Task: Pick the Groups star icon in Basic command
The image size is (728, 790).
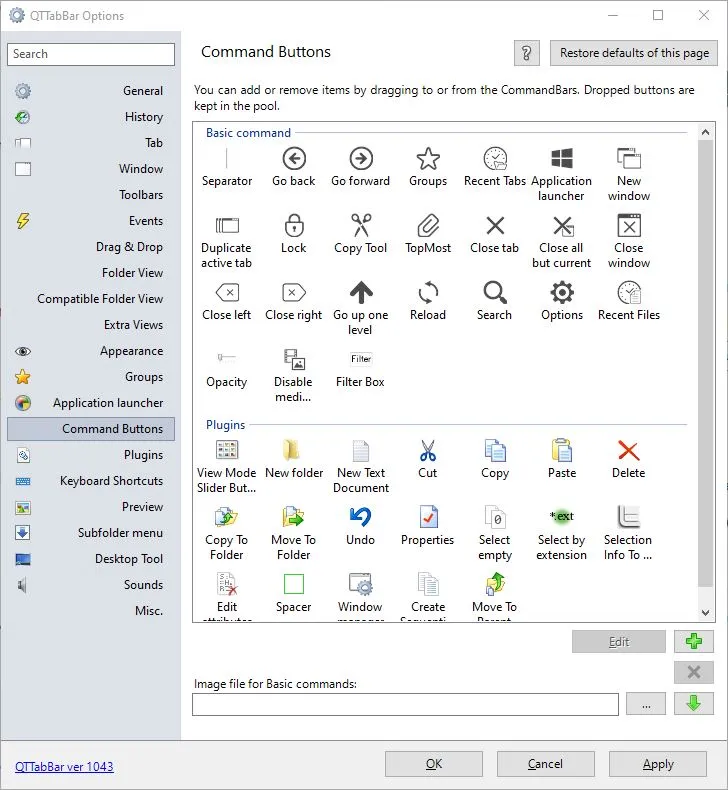Action: [x=428, y=159]
